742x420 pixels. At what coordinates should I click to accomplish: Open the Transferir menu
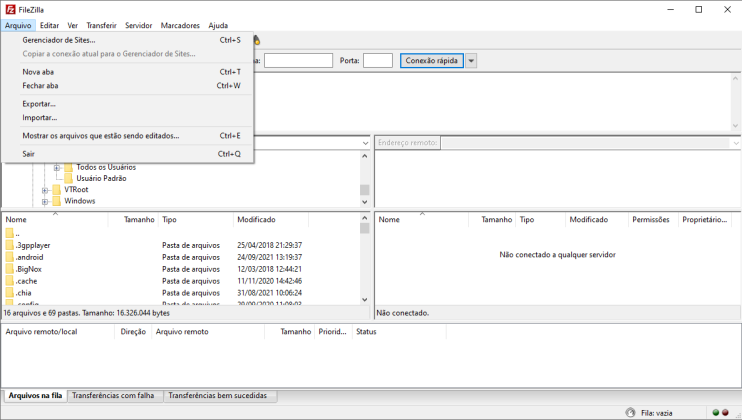(x=101, y=26)
